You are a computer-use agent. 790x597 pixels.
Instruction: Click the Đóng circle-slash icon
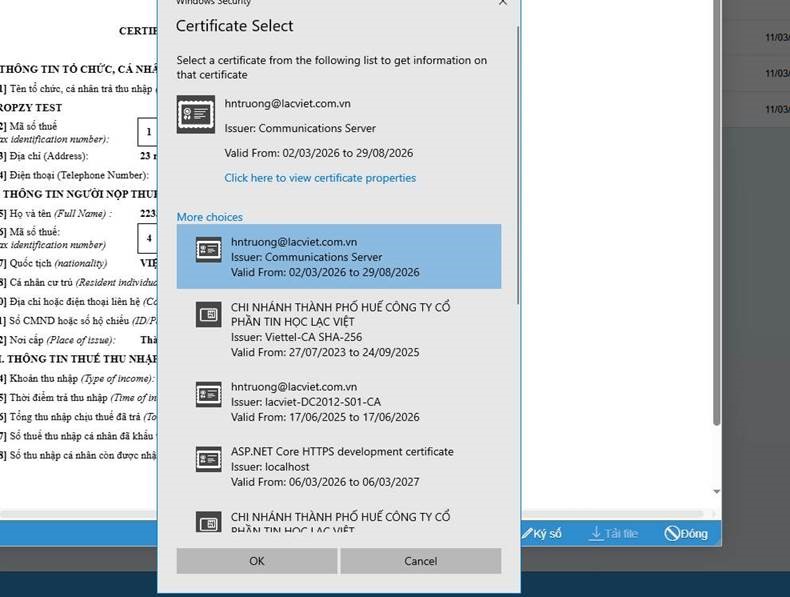click(x=672, y=533)
